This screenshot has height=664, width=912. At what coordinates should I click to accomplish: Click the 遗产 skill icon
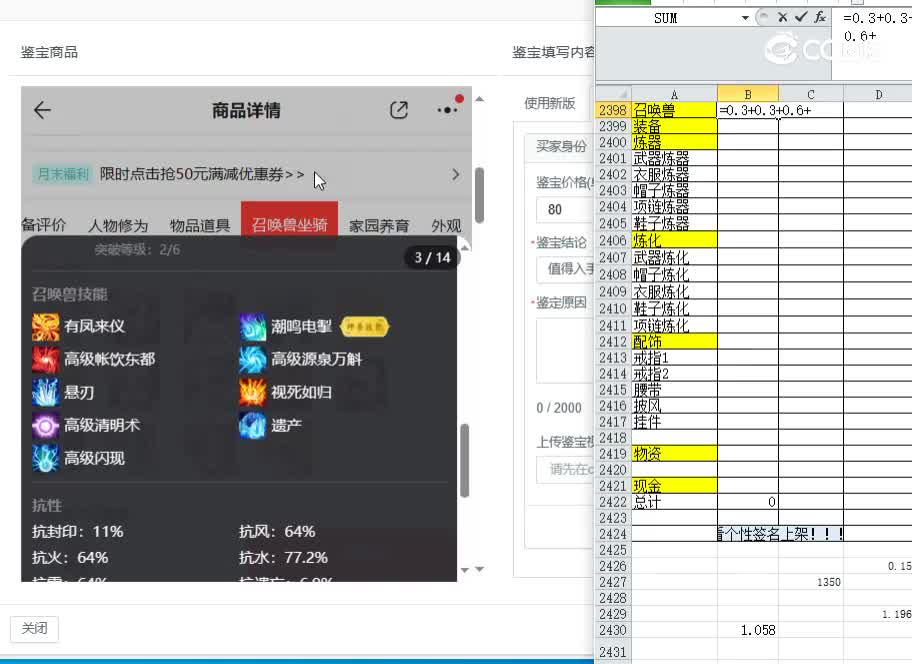(252, 426)
